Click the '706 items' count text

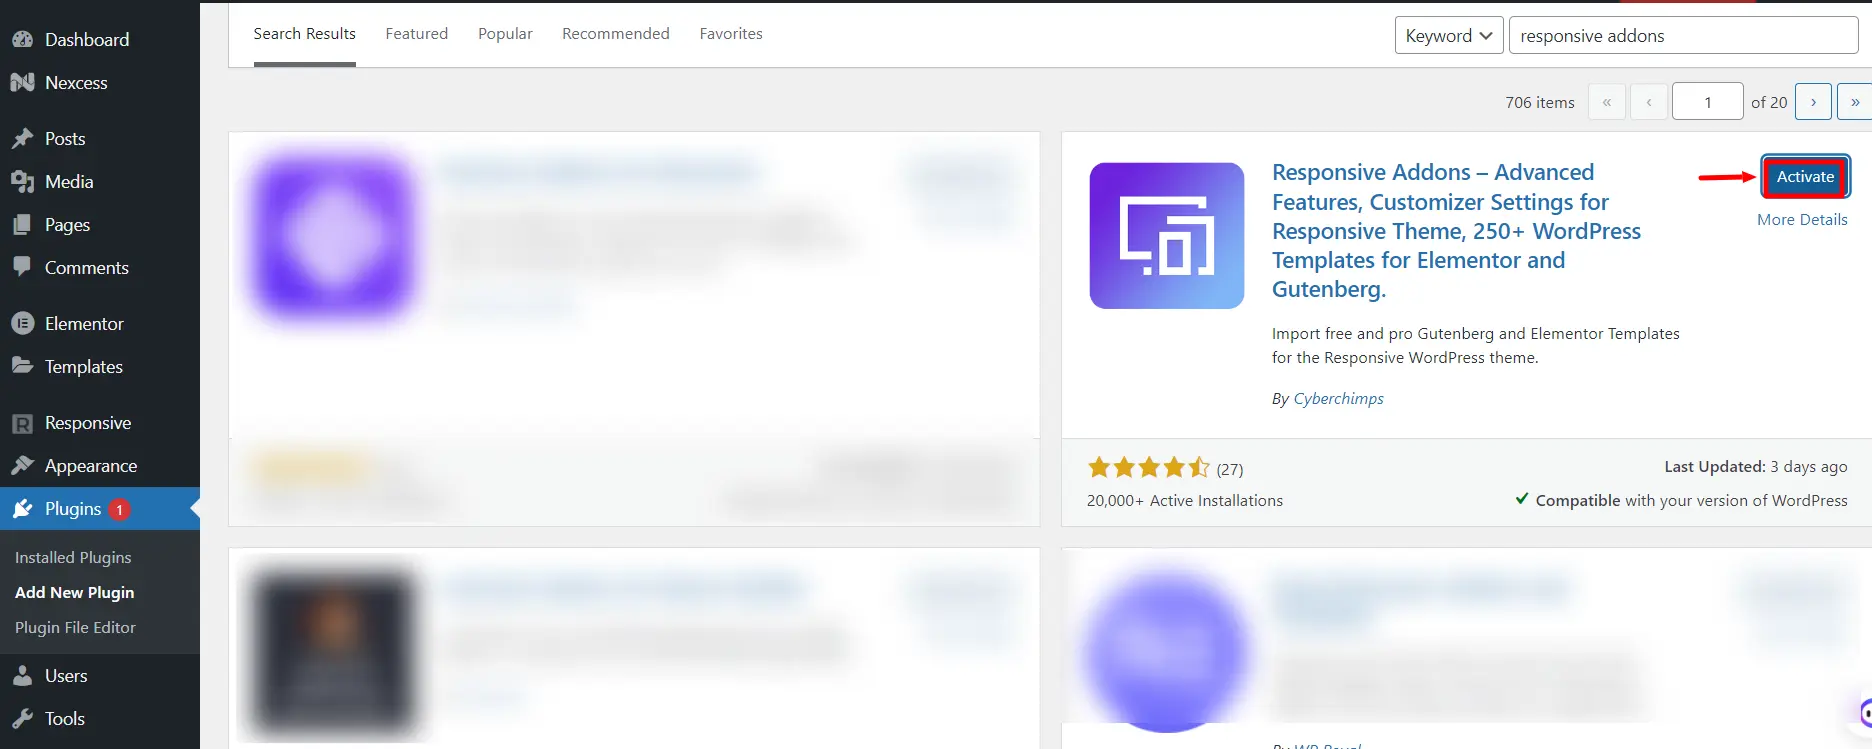click(1540, 103)
